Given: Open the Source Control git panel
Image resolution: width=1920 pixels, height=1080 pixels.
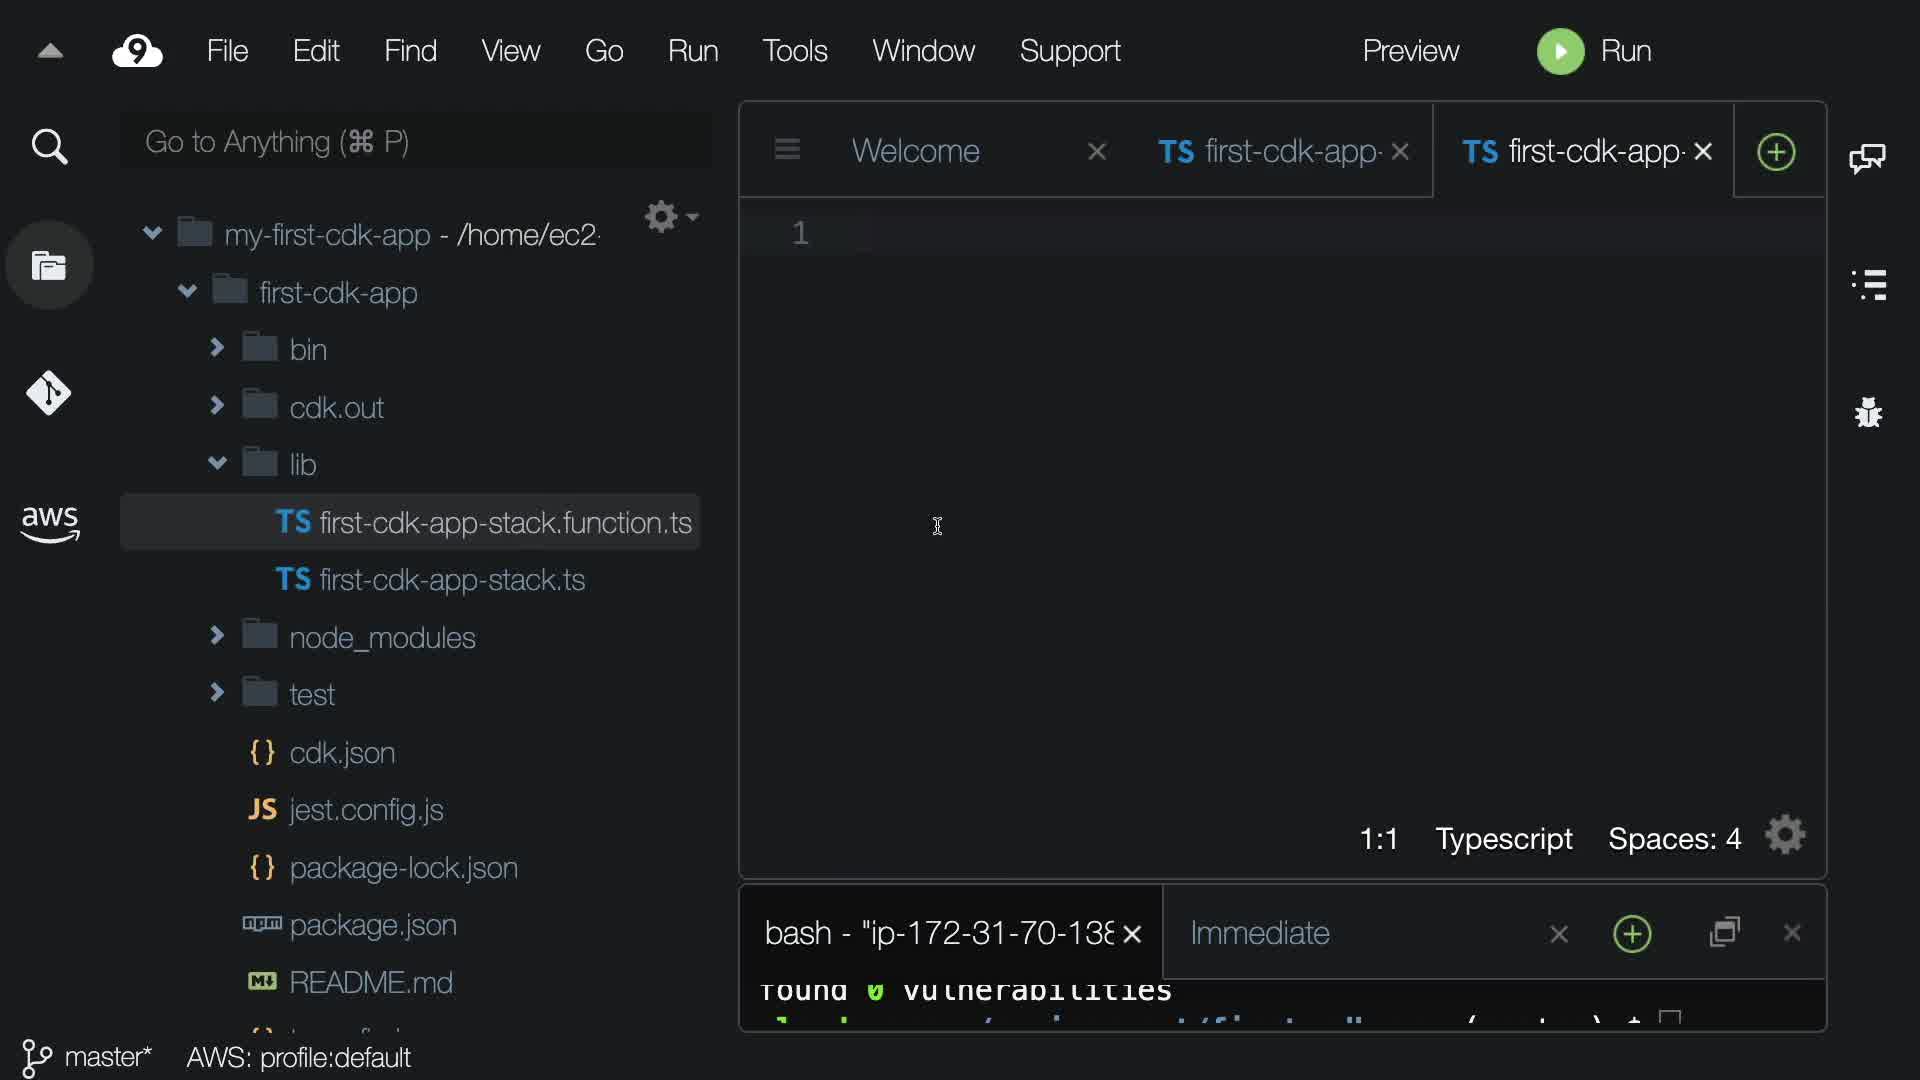Looking at the screenshot, I should [49, 393].
